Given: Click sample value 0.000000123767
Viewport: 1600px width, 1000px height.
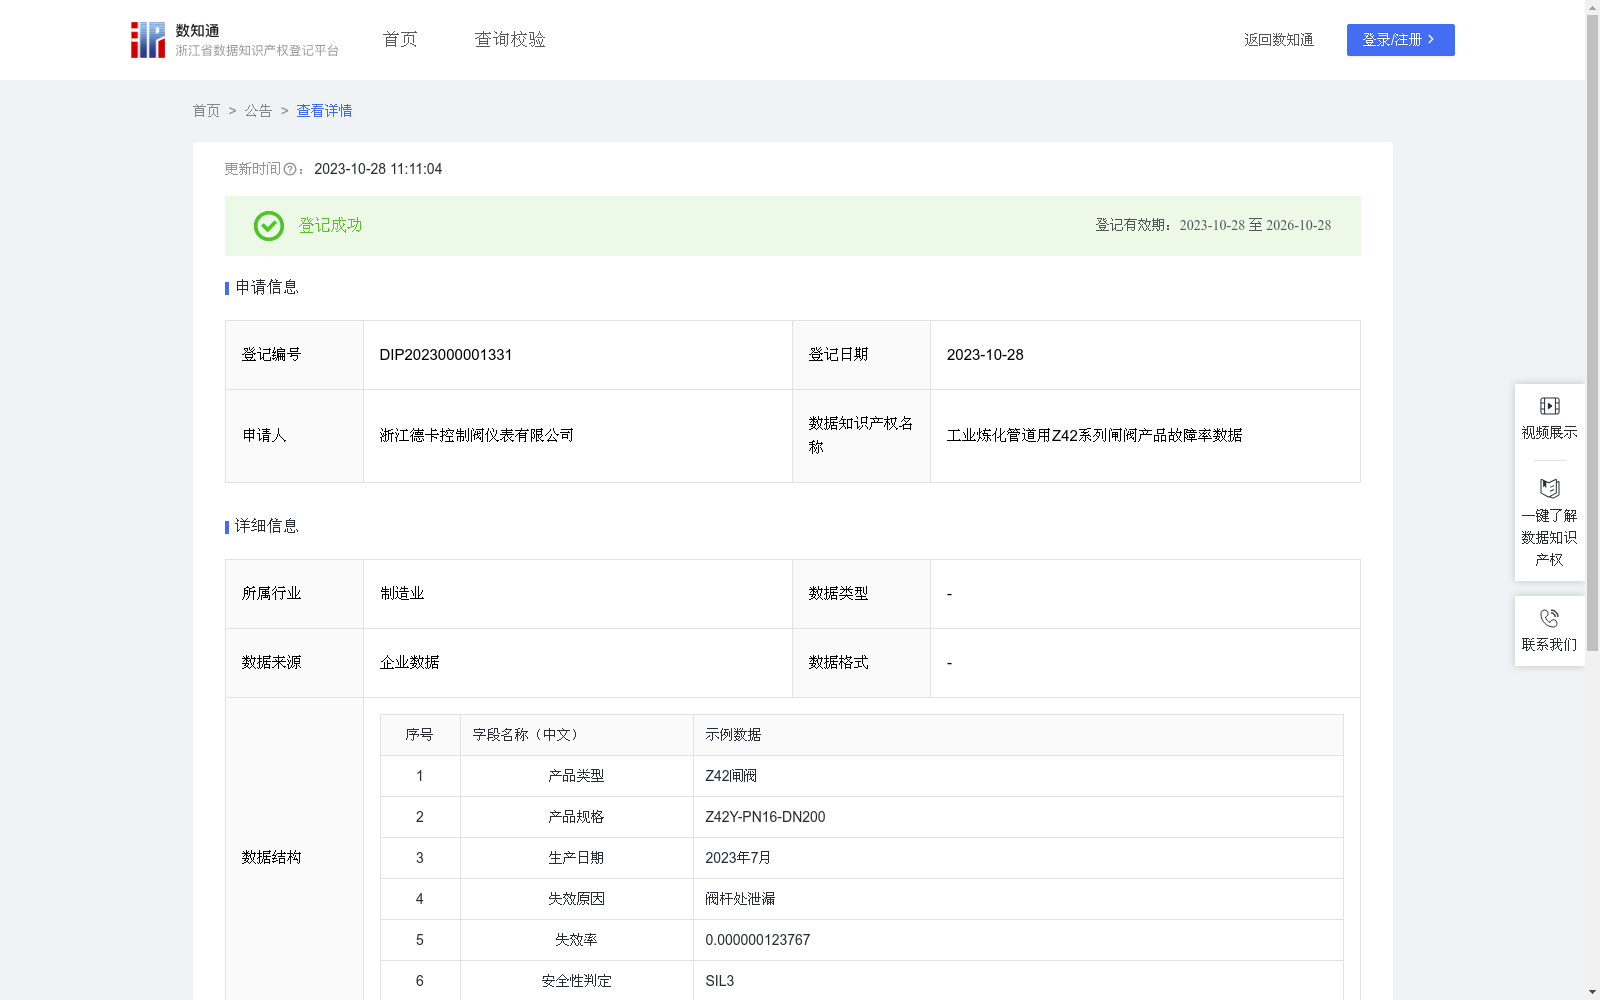Looking at the screenshot, I should pos(758,940).
